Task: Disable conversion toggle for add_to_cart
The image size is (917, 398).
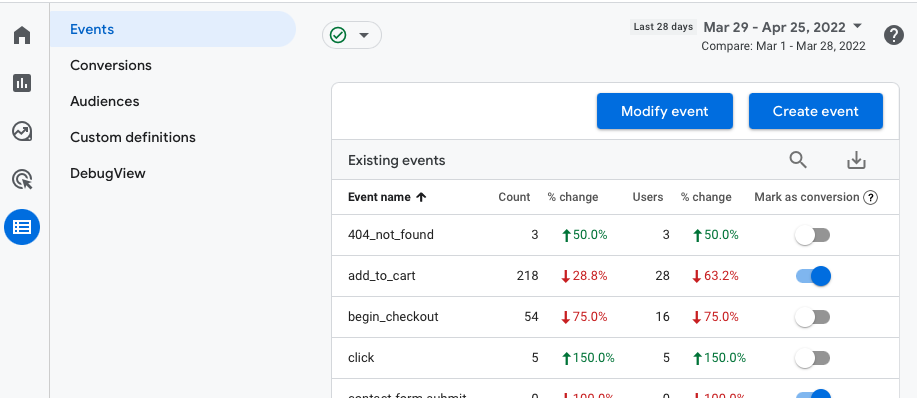Action: coord(813,276)
